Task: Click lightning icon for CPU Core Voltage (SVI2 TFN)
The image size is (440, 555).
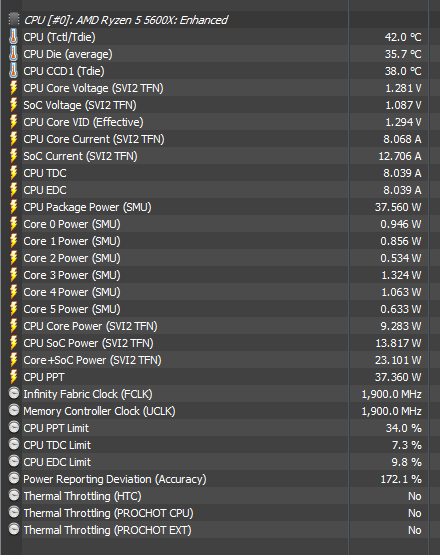Action: point(13,88)
